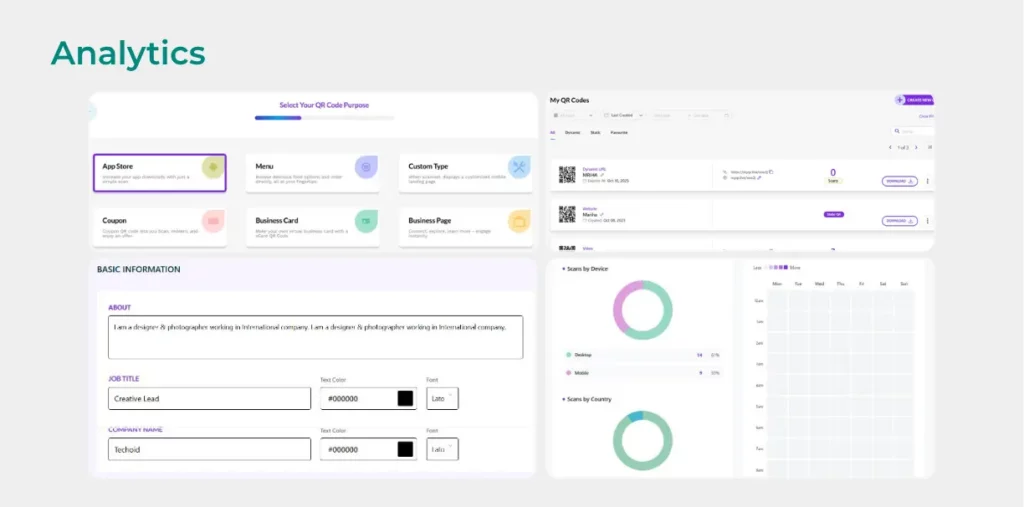The image size is (1024, 507).
Task: Open the Job Title font dropdown
Action: point(442,399)
